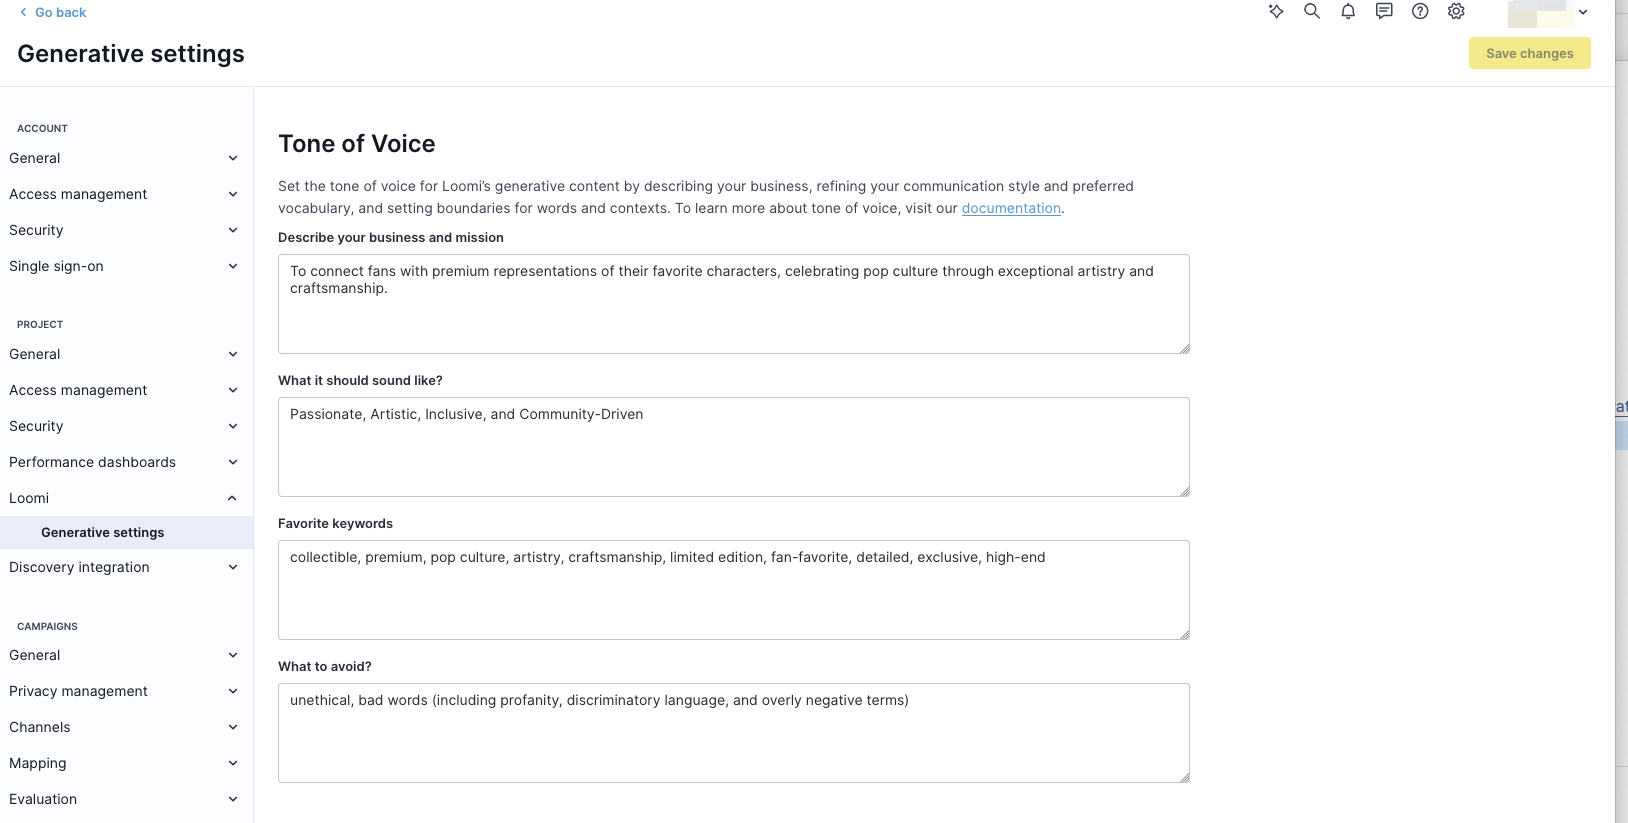Viewport: 1628px width, 823px height.
Task: Select Single sign-on in the sidebar
Action: pyautogui.click(x=56, y=266)
